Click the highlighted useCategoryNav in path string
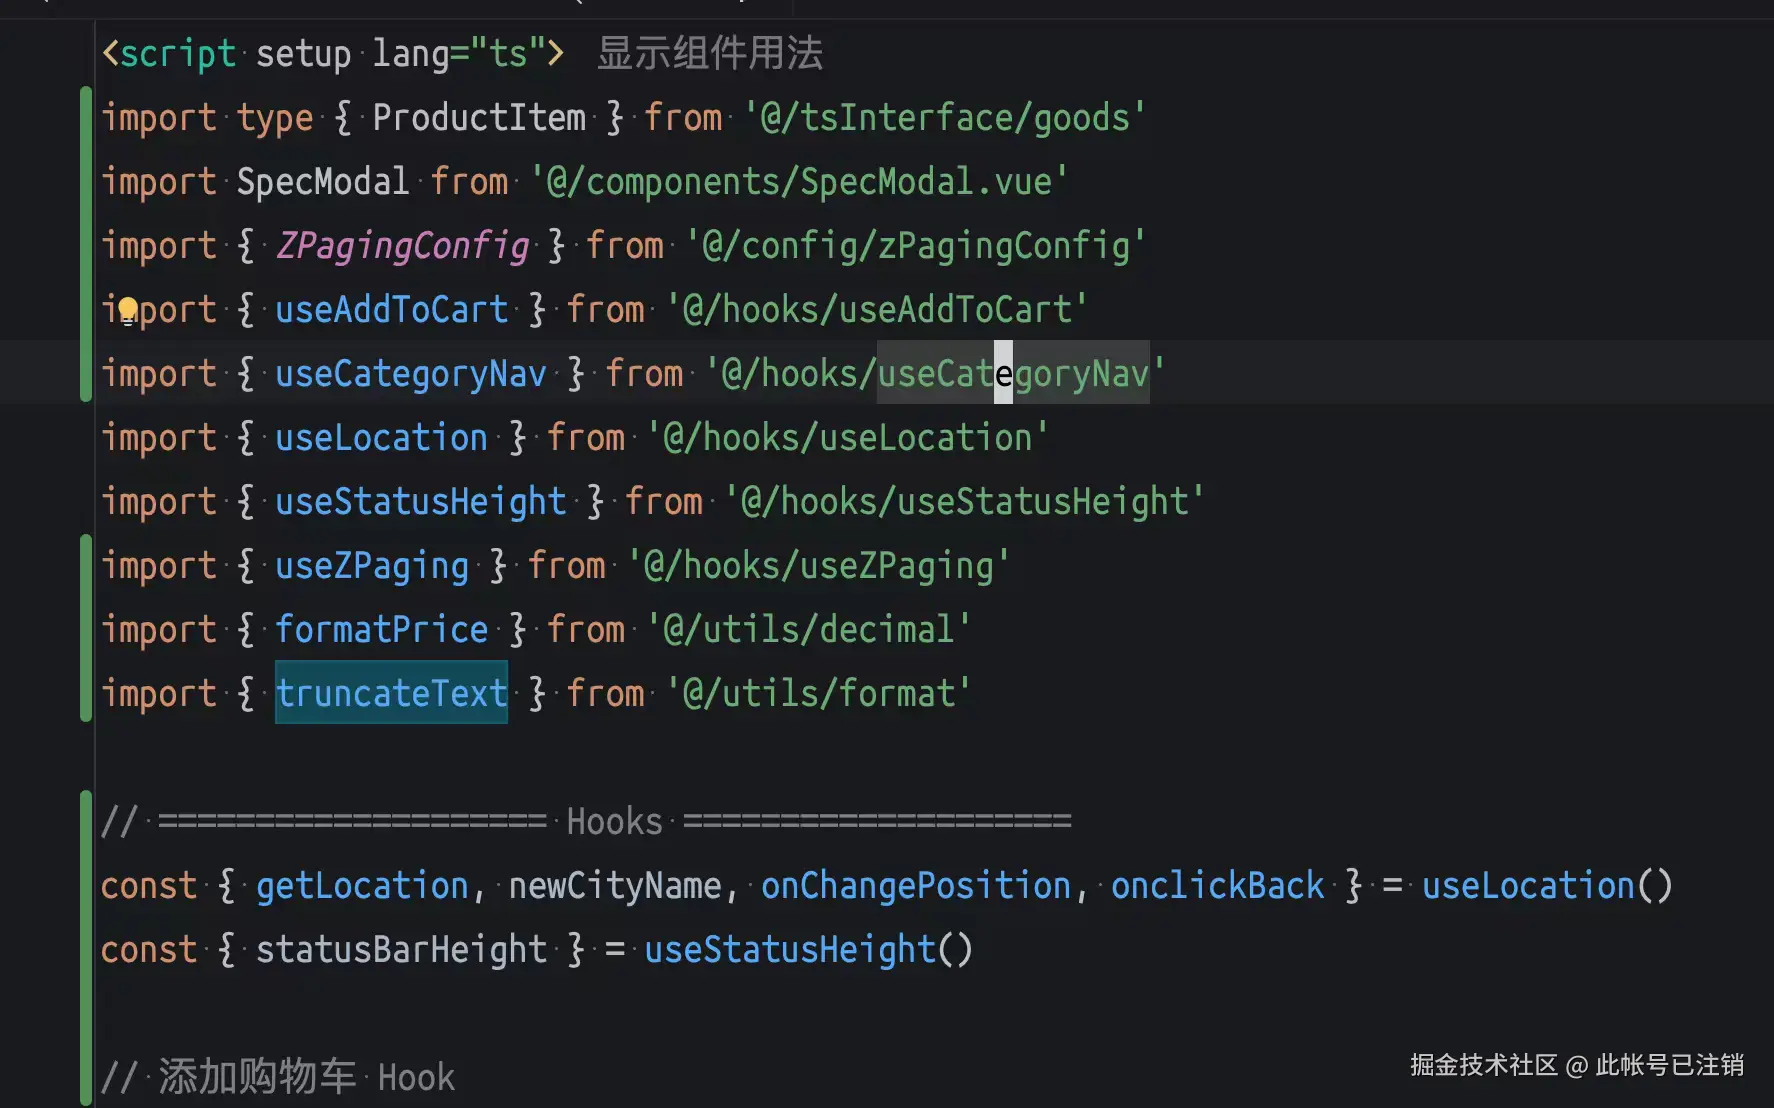Viewport: 1774px width, 1108px height. click(1013, 374)
